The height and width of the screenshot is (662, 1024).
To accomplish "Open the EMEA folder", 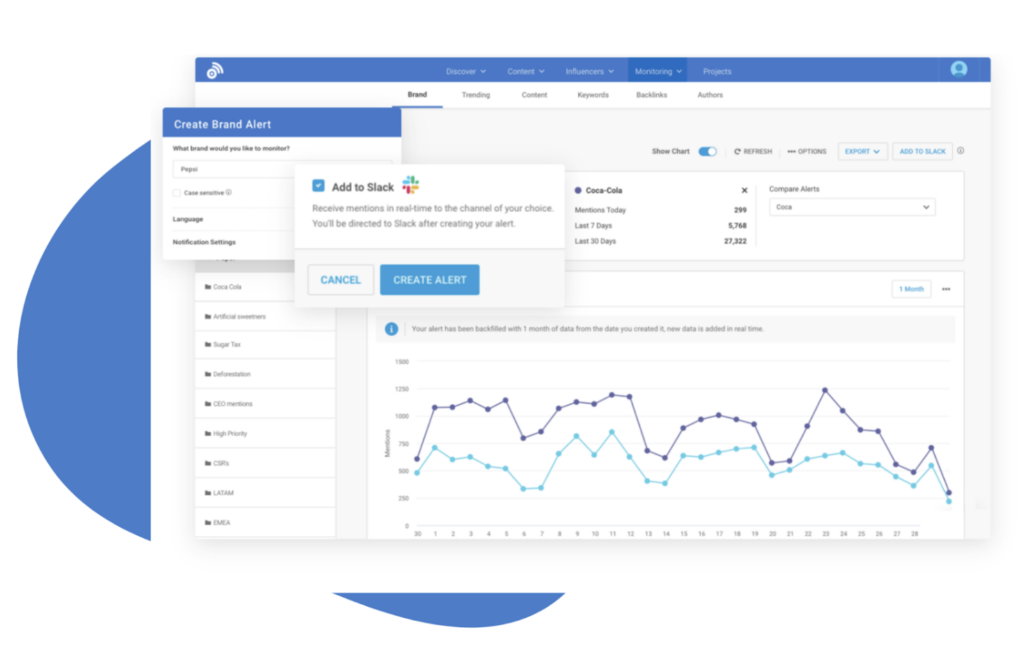I will click(265, 523).
